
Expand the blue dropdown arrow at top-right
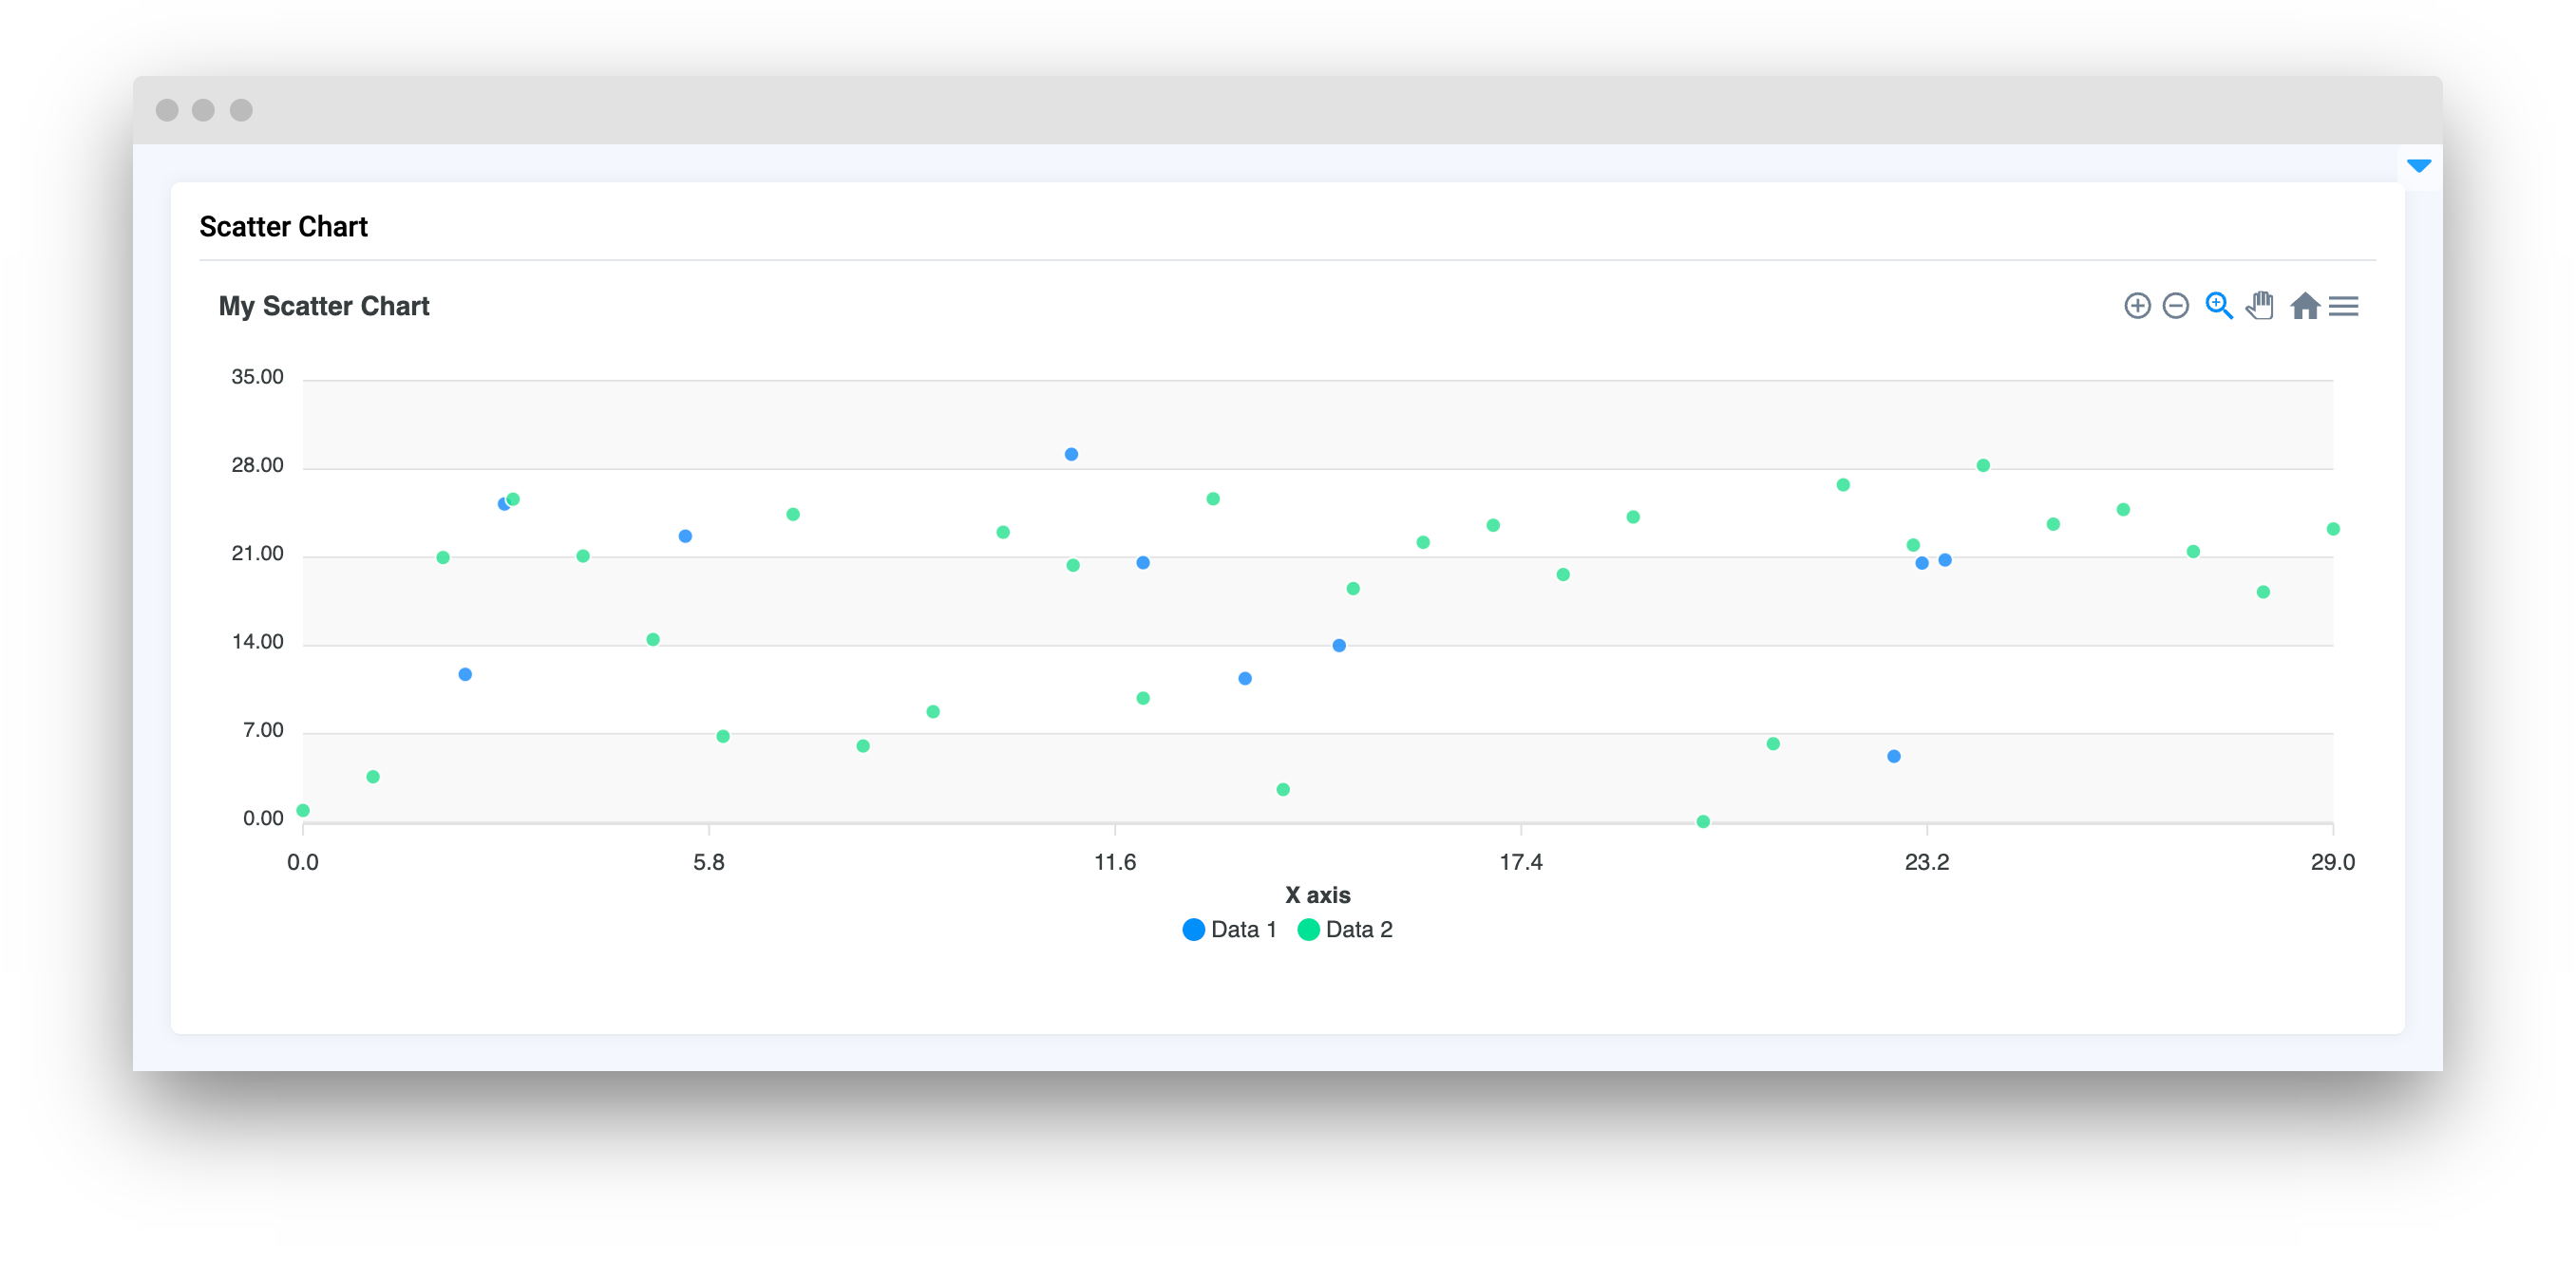click(x=2418, y=166)
